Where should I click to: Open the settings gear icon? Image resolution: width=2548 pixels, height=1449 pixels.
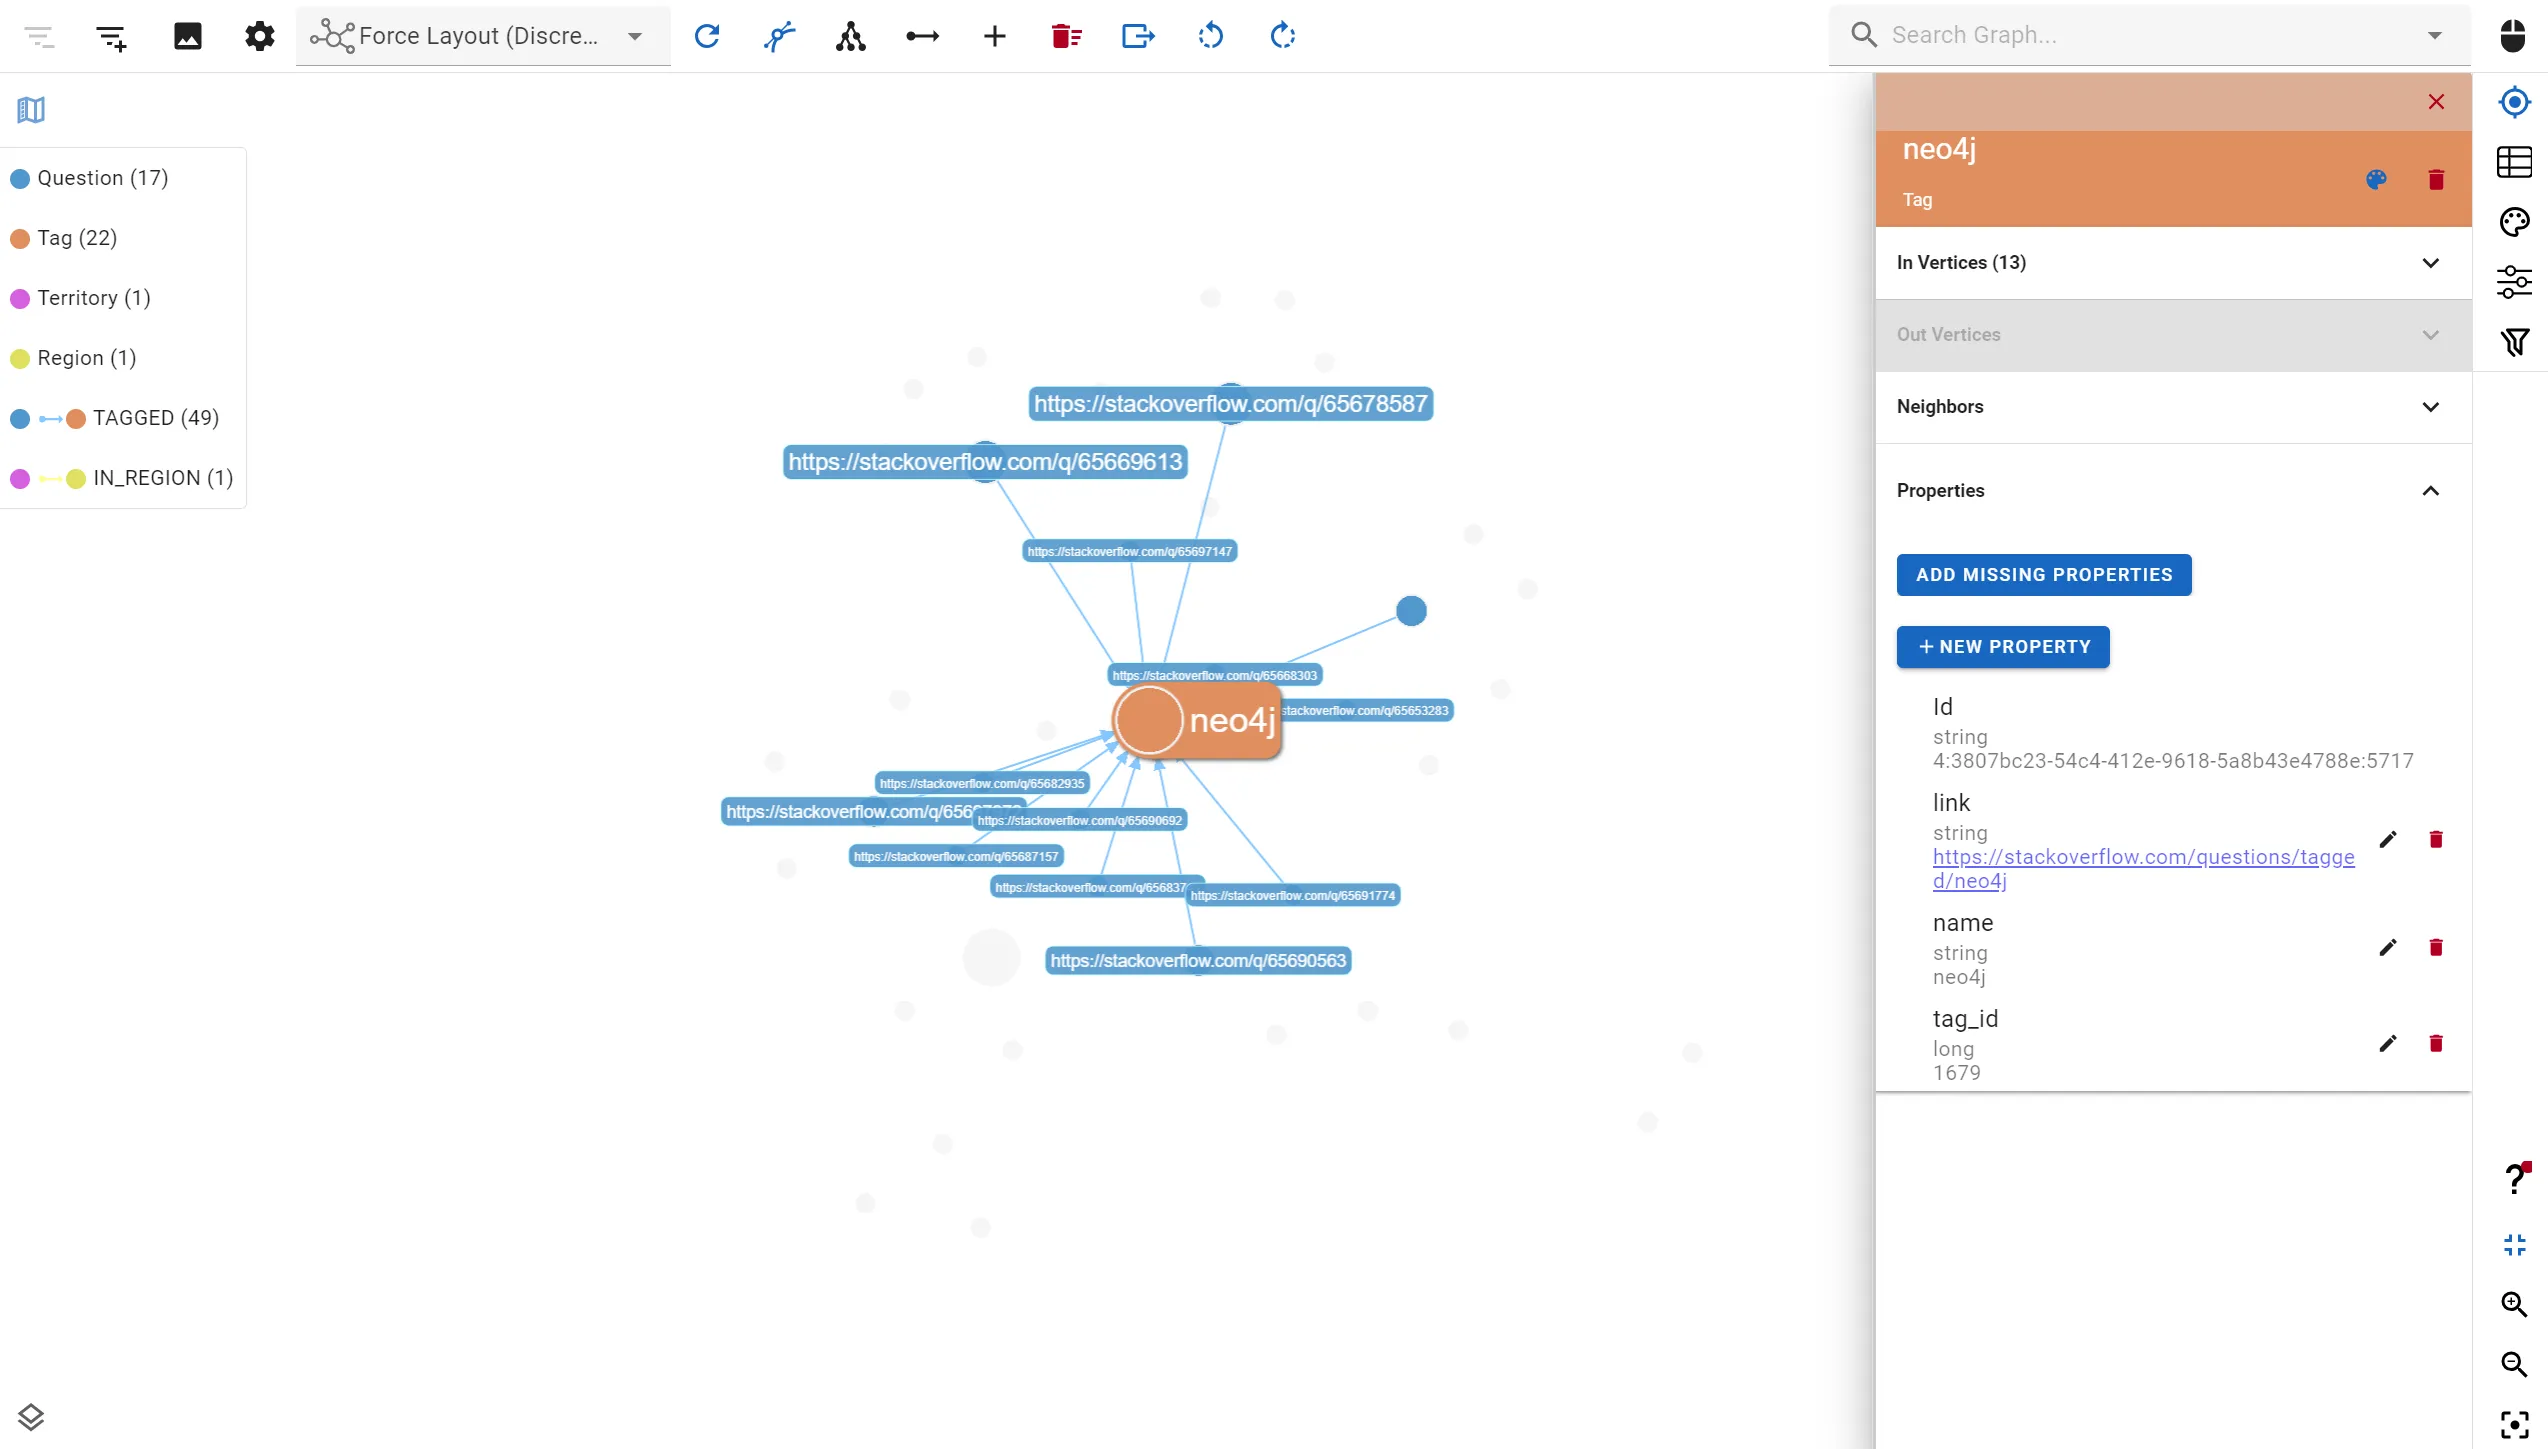click(x=259, y=37)
